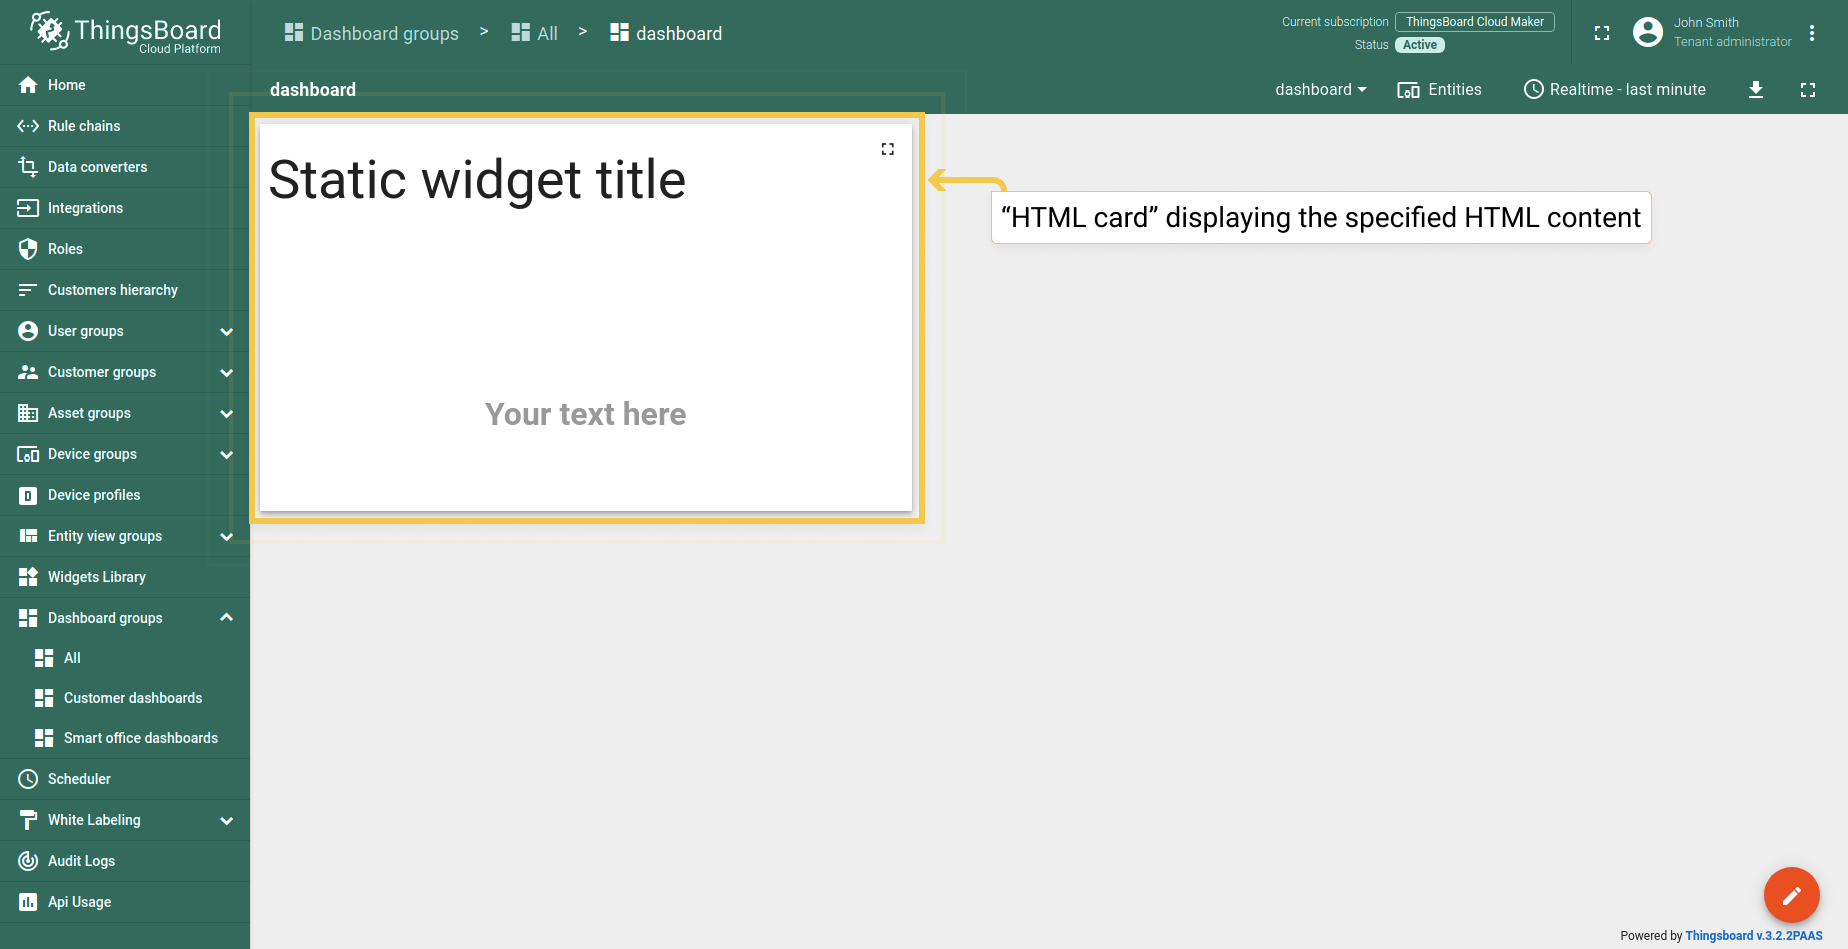Click the Asset groups icon

(28, 413)
